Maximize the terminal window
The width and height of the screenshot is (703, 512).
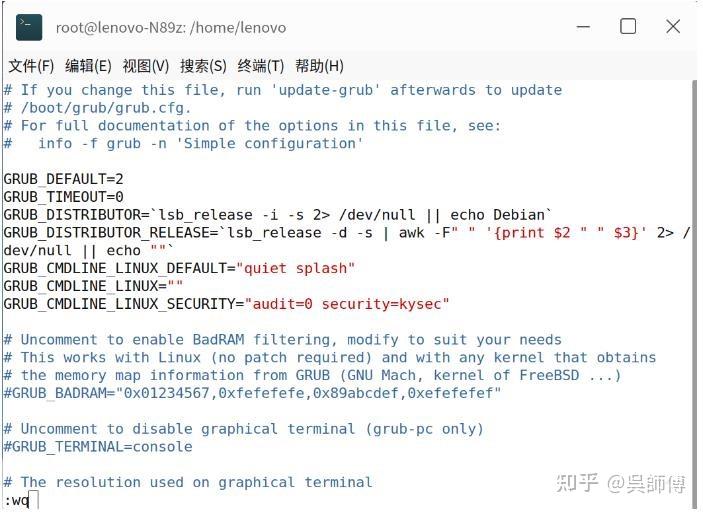[628, 26]
